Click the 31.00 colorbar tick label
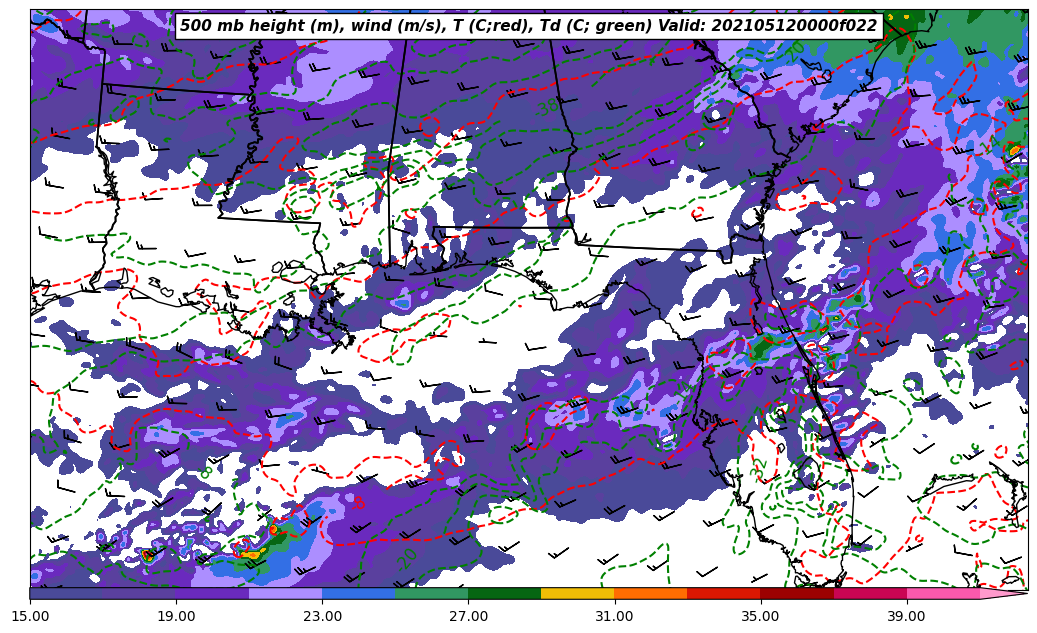 point(614,616)
